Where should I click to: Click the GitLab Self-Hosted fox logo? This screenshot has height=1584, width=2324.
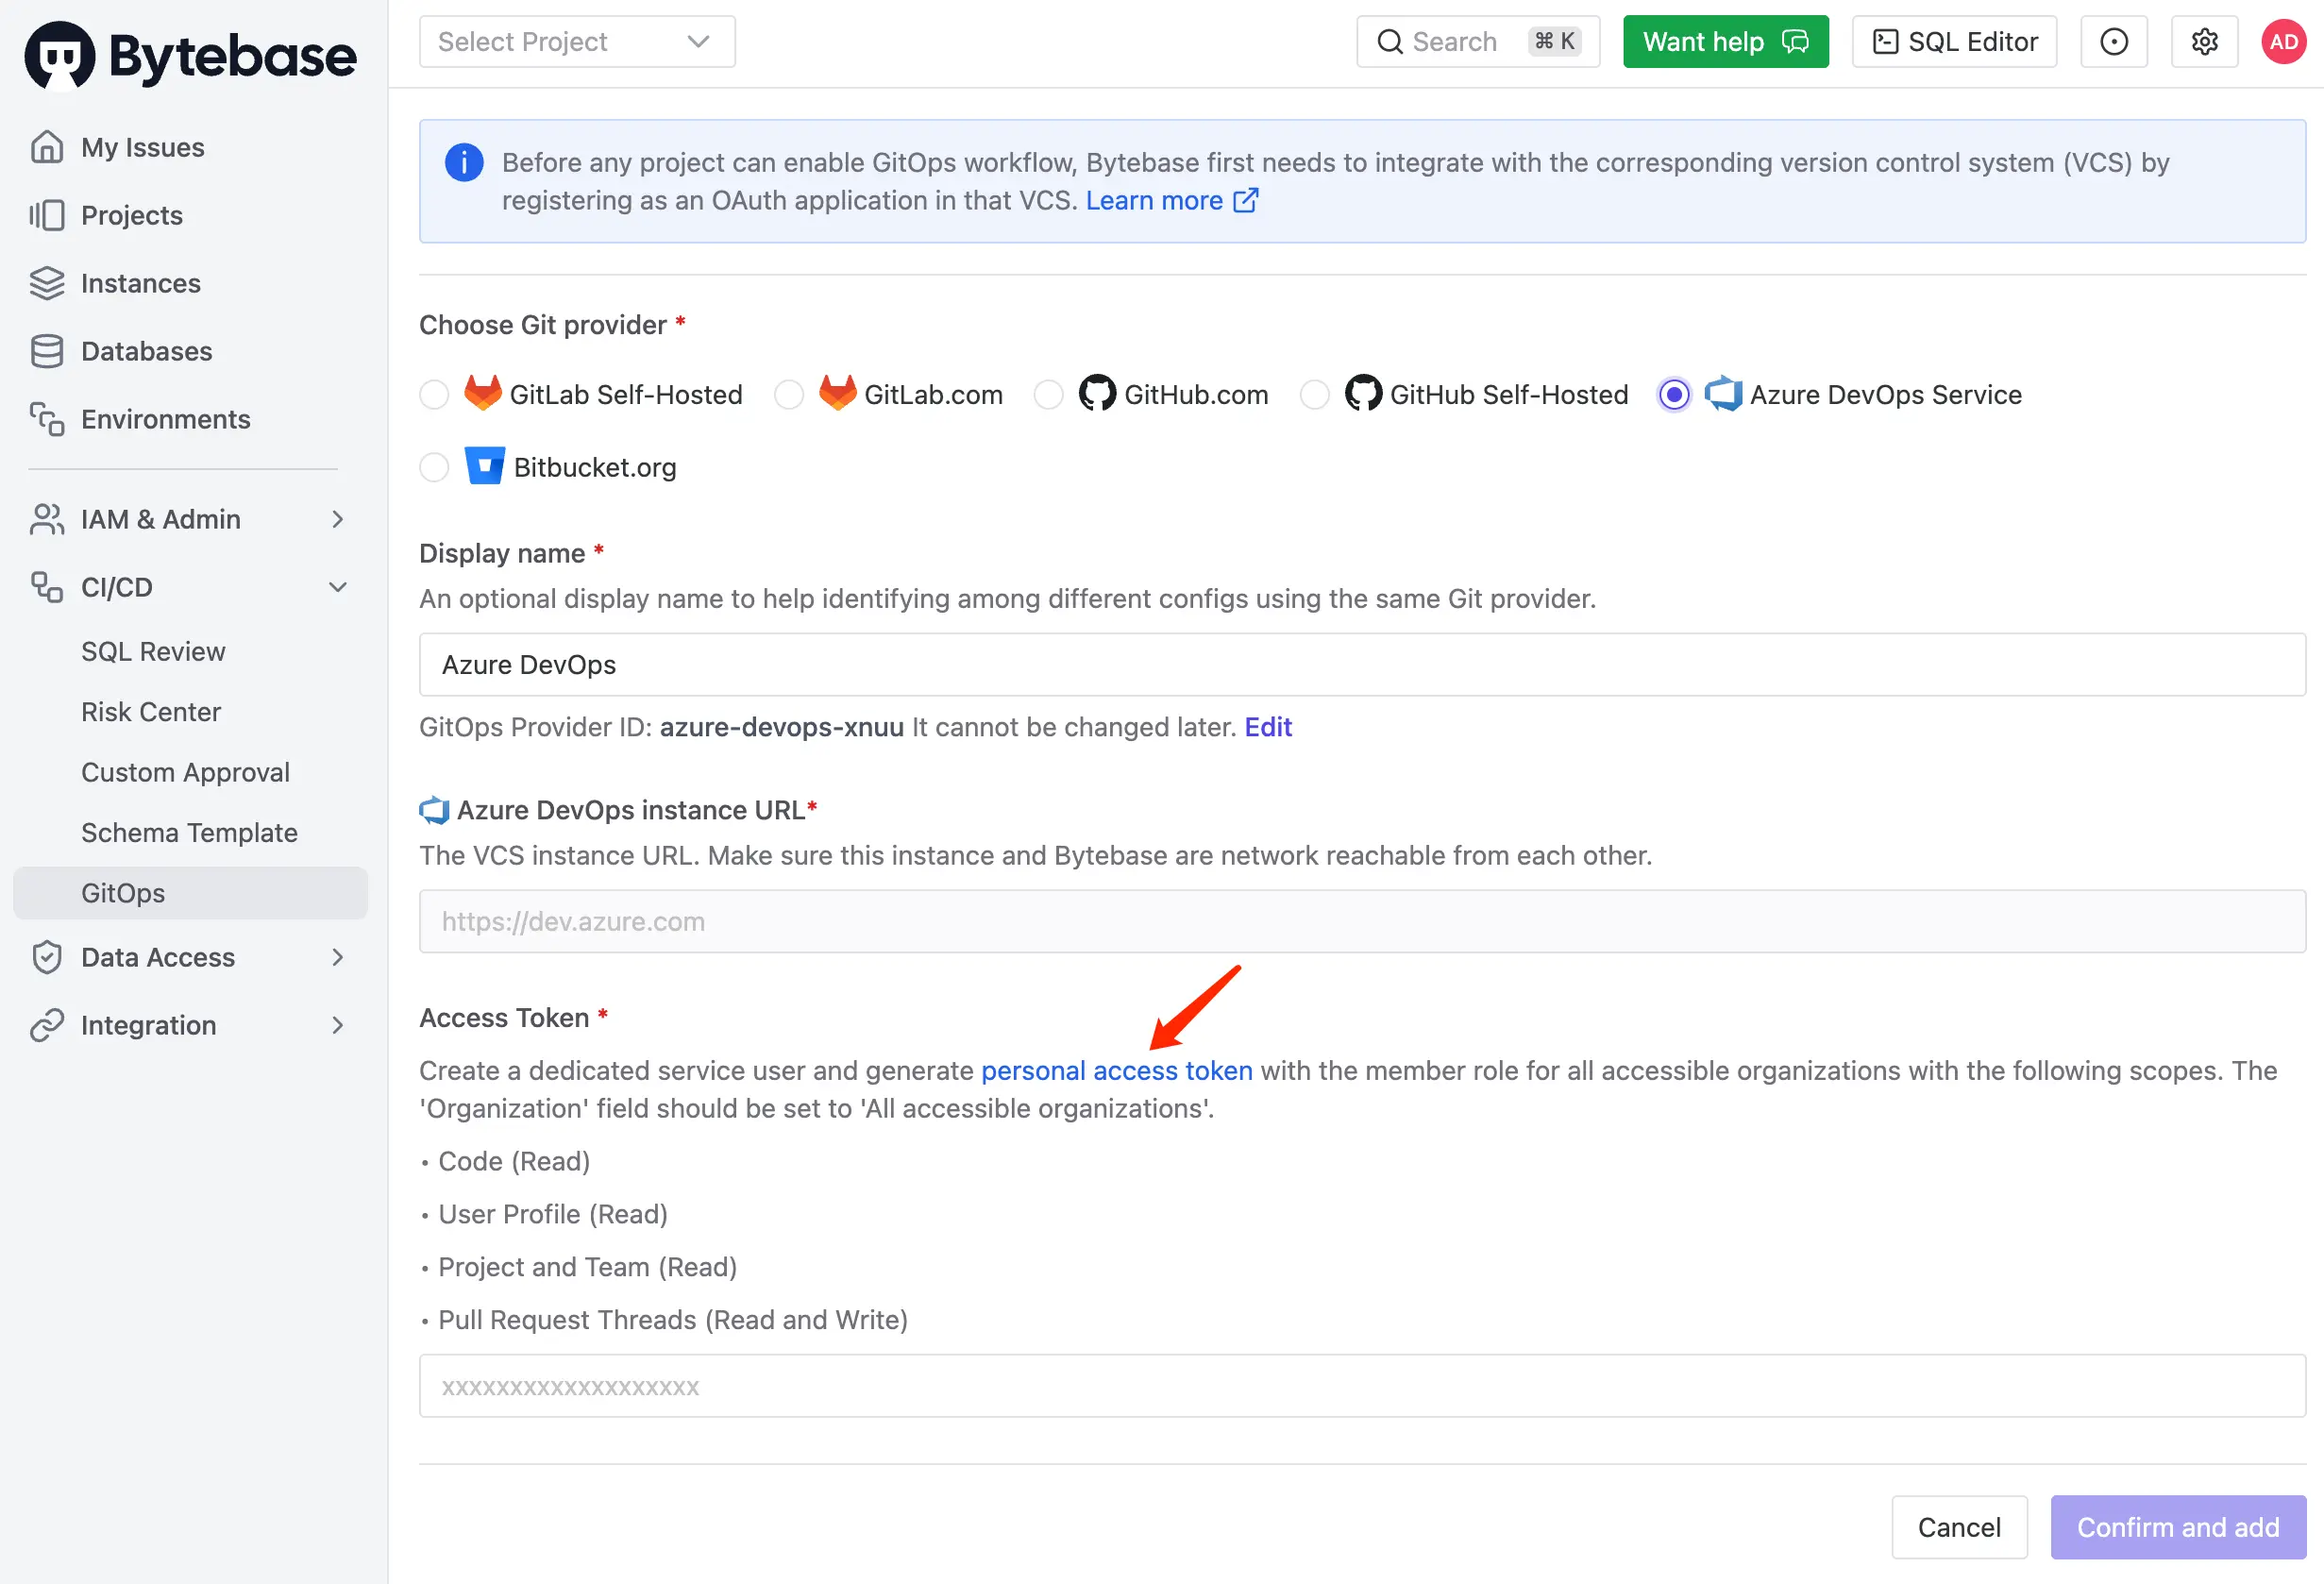click(x=483, y=393)
